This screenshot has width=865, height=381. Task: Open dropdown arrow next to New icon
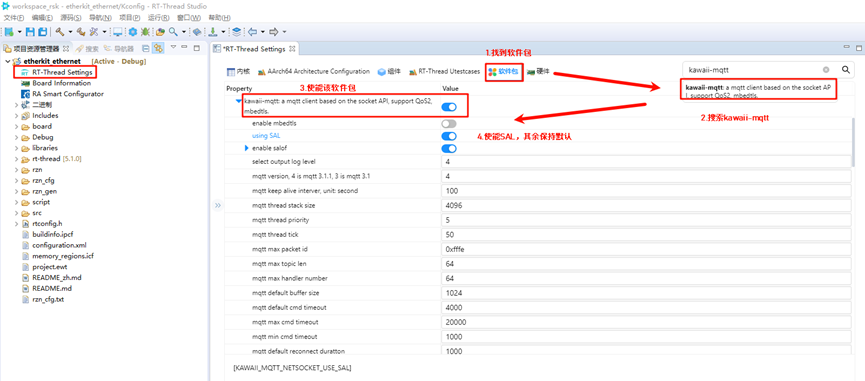click(19, 32)
